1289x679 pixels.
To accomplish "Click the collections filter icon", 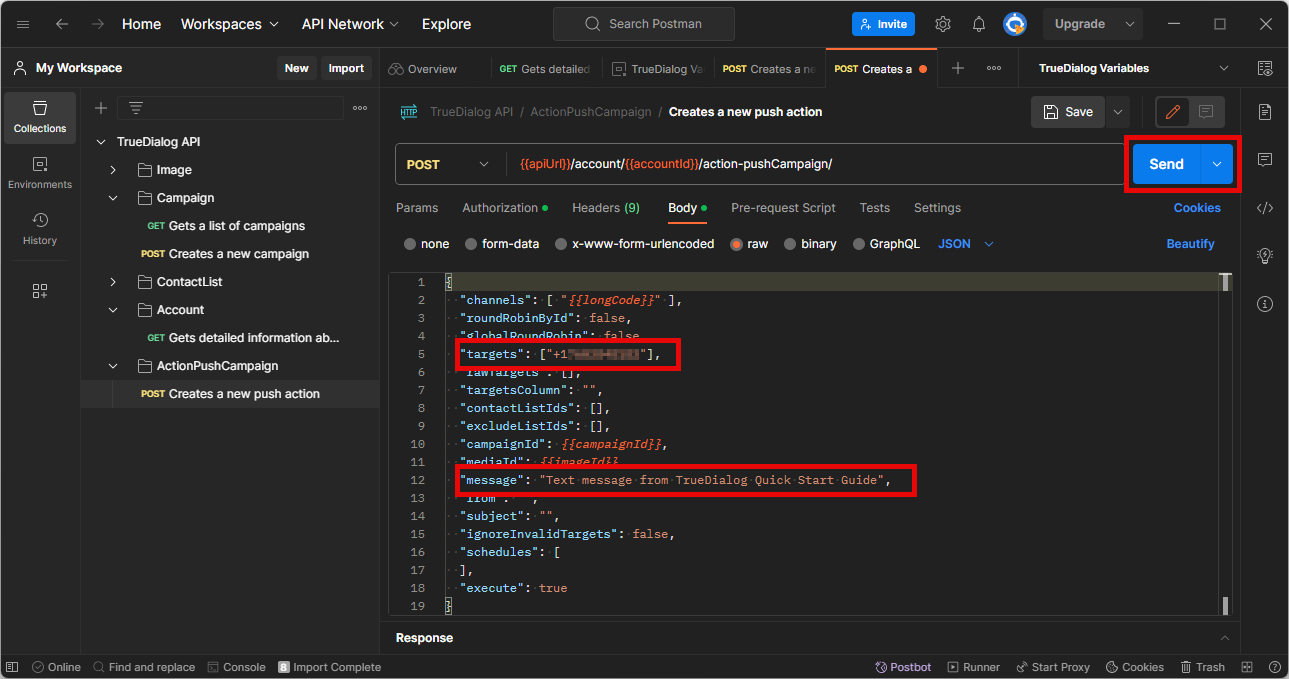I will (136, 108).
